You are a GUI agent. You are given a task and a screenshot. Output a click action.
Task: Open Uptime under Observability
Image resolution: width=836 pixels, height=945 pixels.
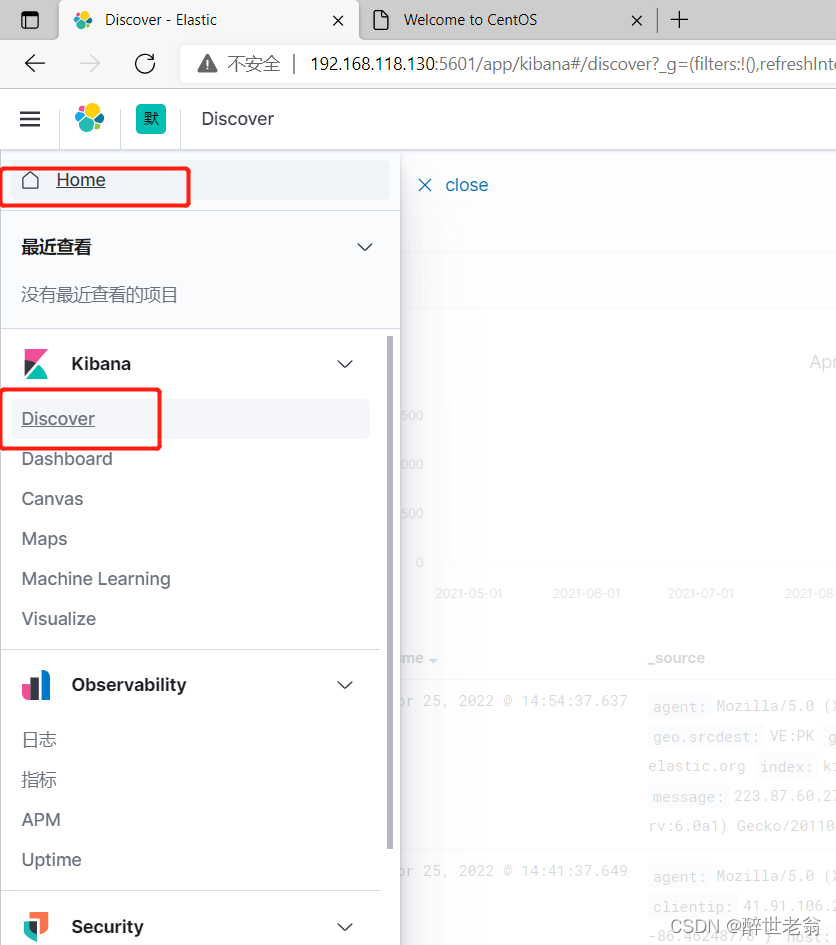tap(51, 860)
